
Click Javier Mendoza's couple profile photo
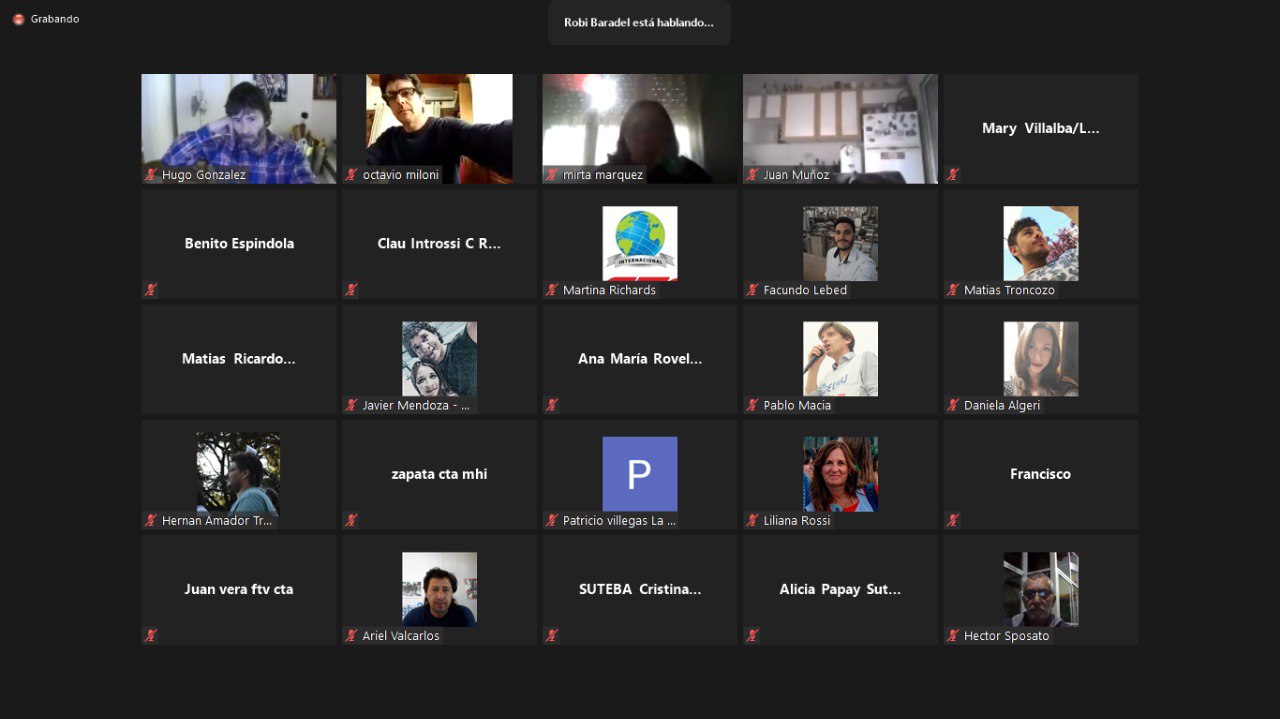pos(439,358)
